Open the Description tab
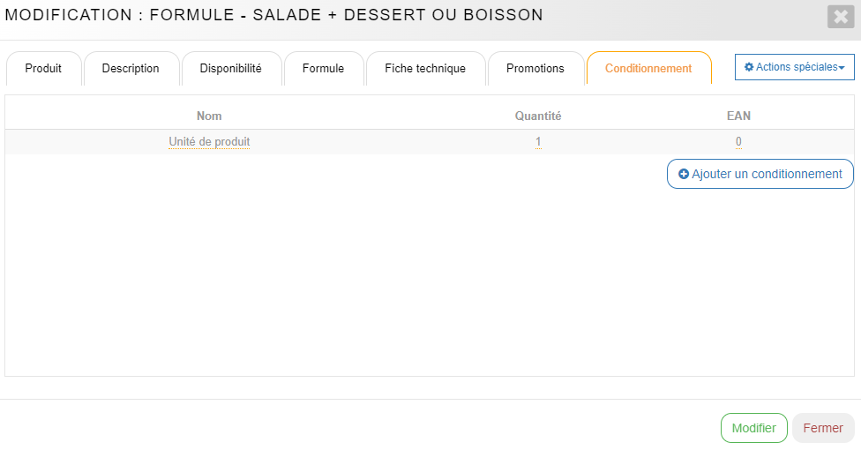The image size is (862, 450). click(130, 68)
